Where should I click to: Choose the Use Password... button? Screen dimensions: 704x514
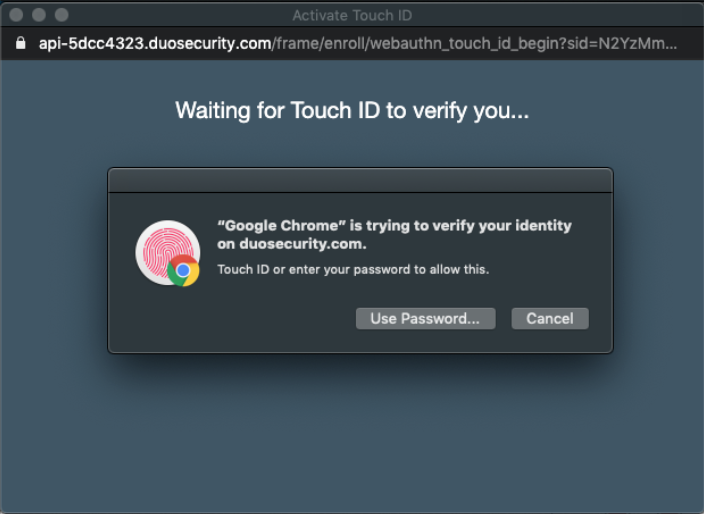[x=425, y=318]
